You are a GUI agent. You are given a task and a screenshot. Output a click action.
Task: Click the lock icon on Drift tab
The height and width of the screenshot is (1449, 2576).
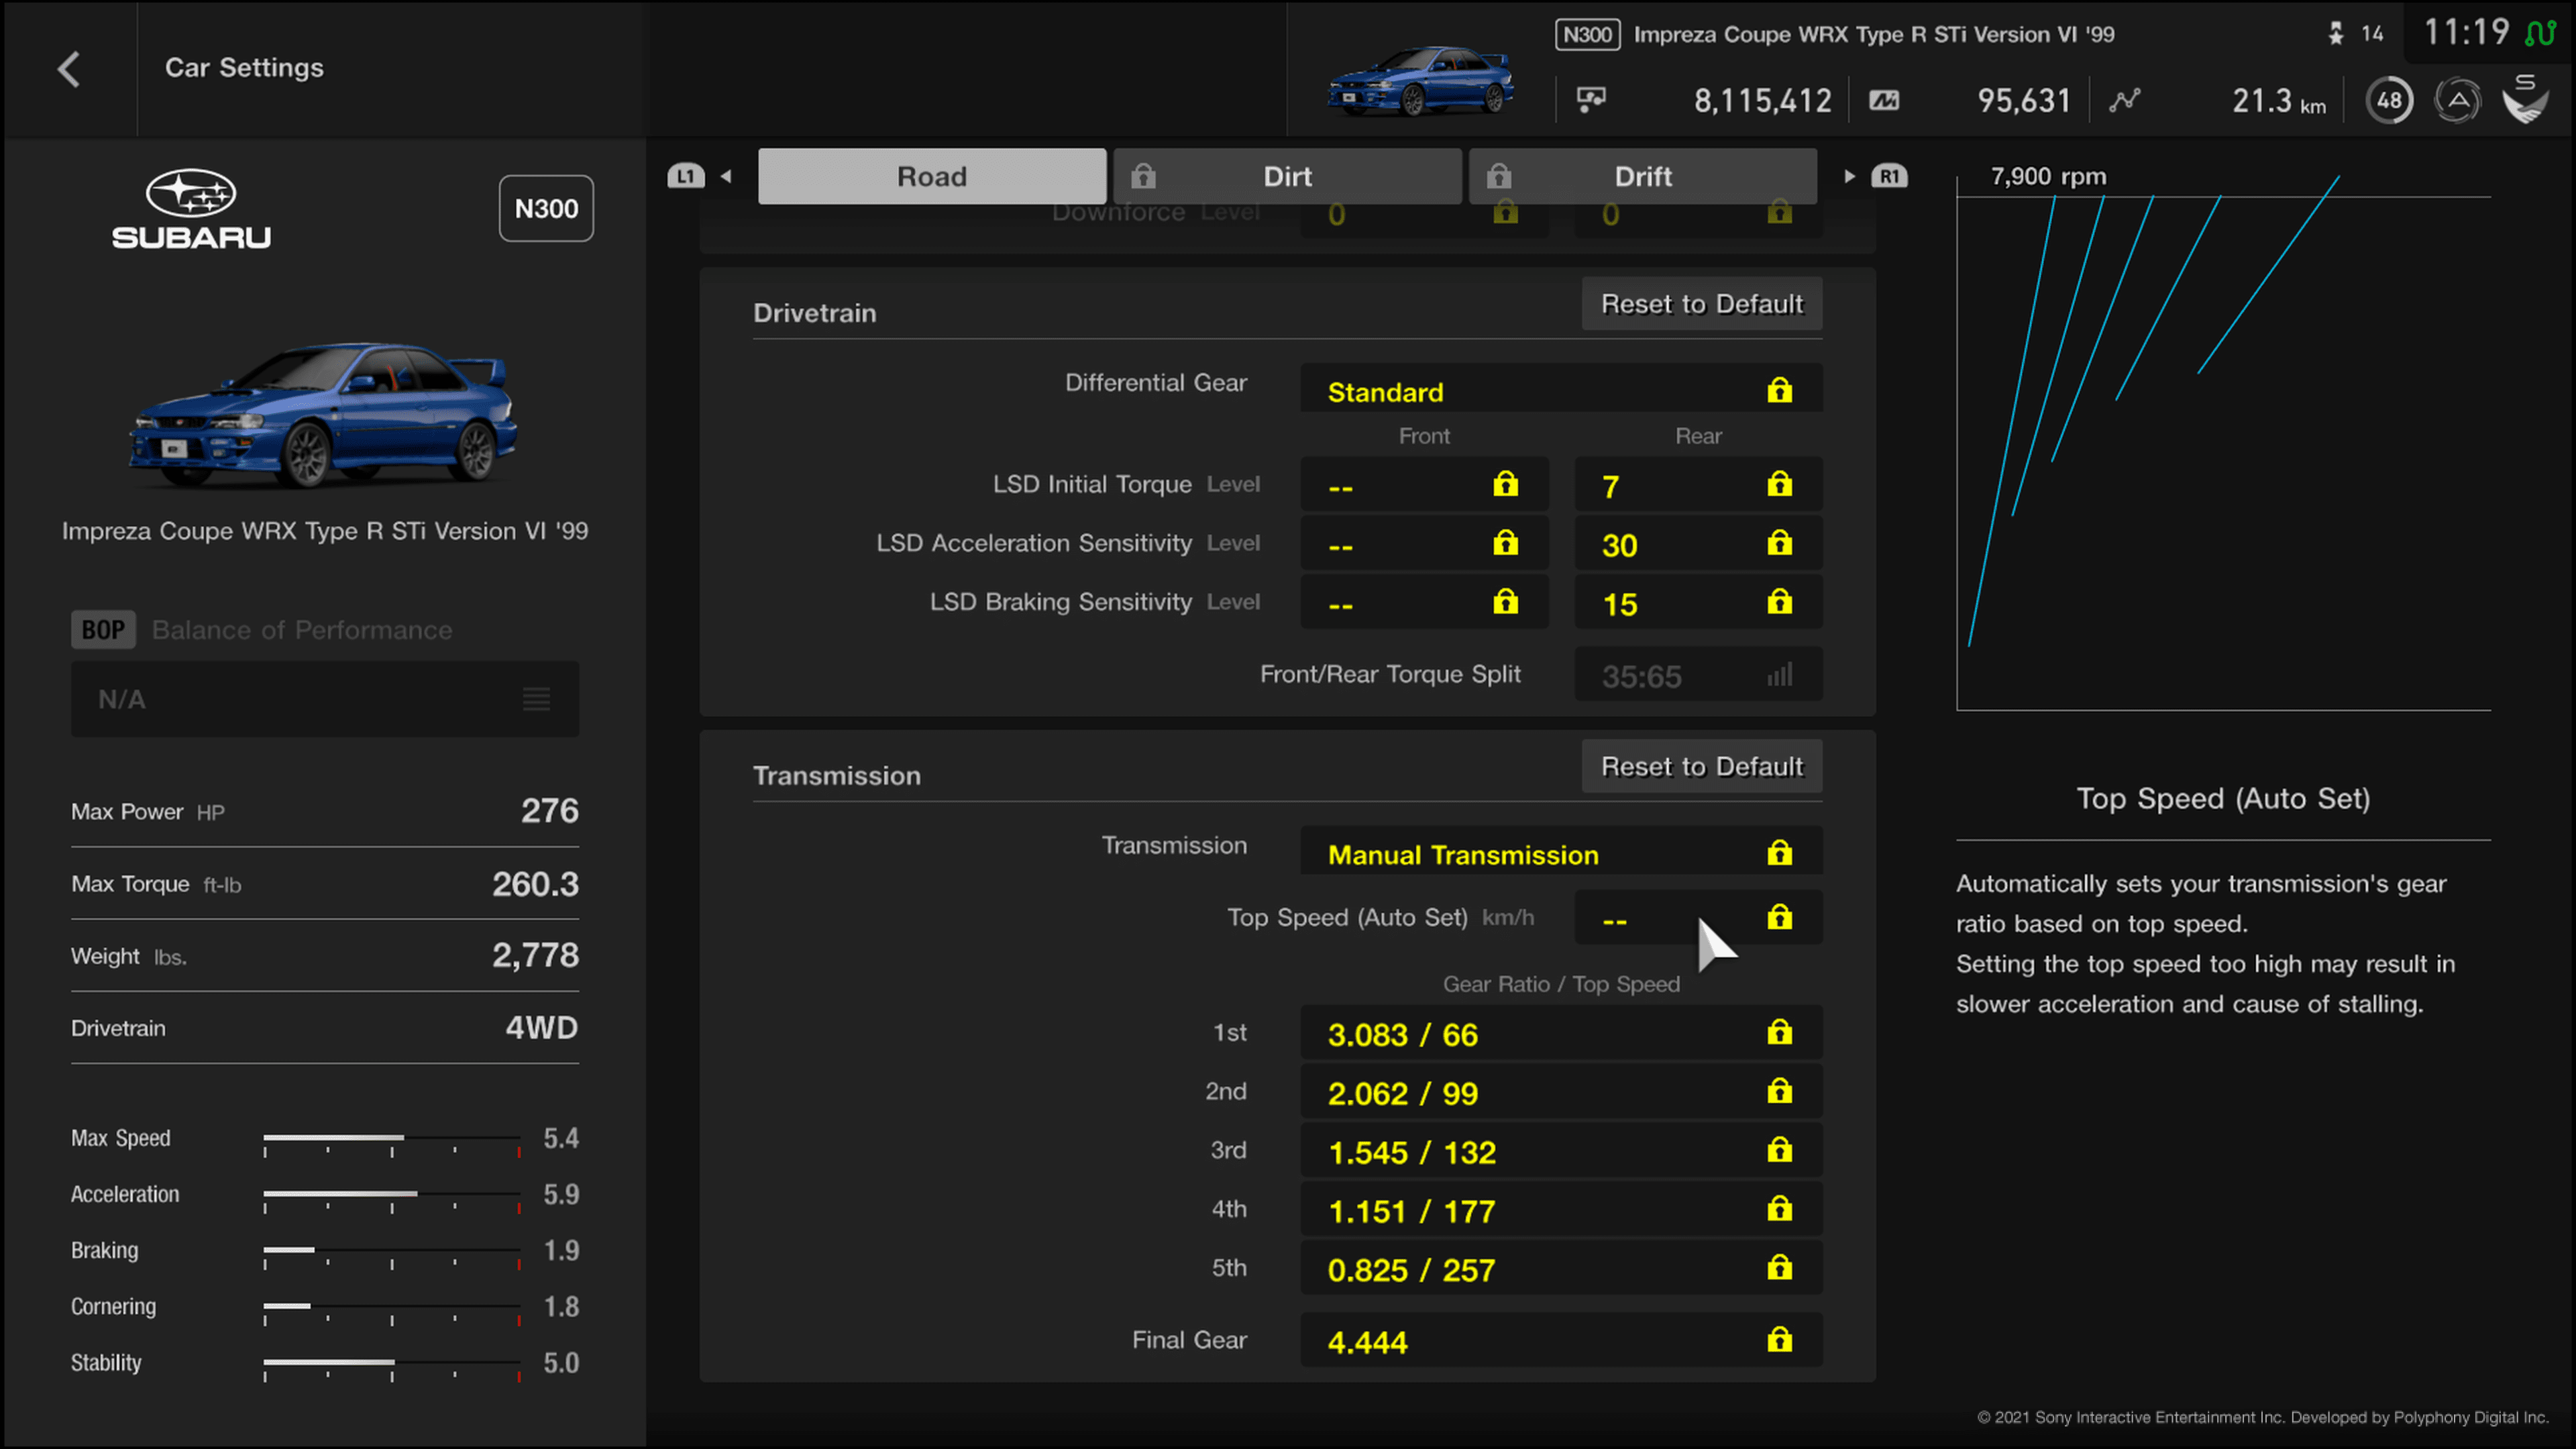[x=1498, y=177]
